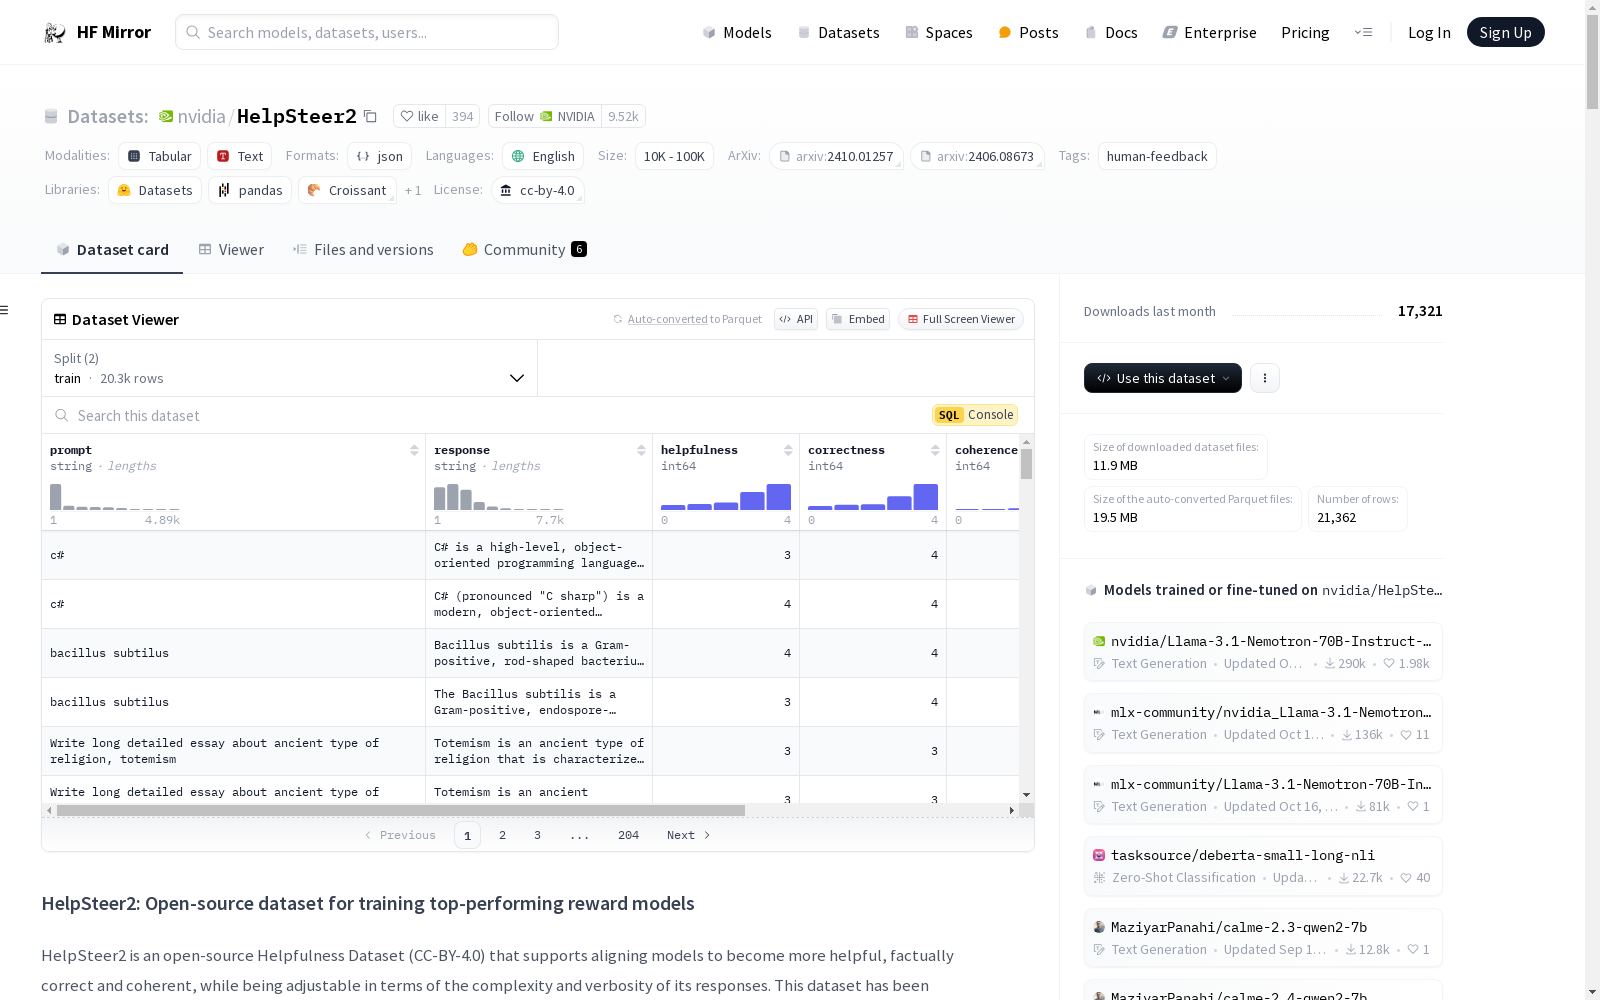The image size is (1600, 1000).
Task: Open tasksource/deberta-small-long-nli model card
Action: (1263, 866)
